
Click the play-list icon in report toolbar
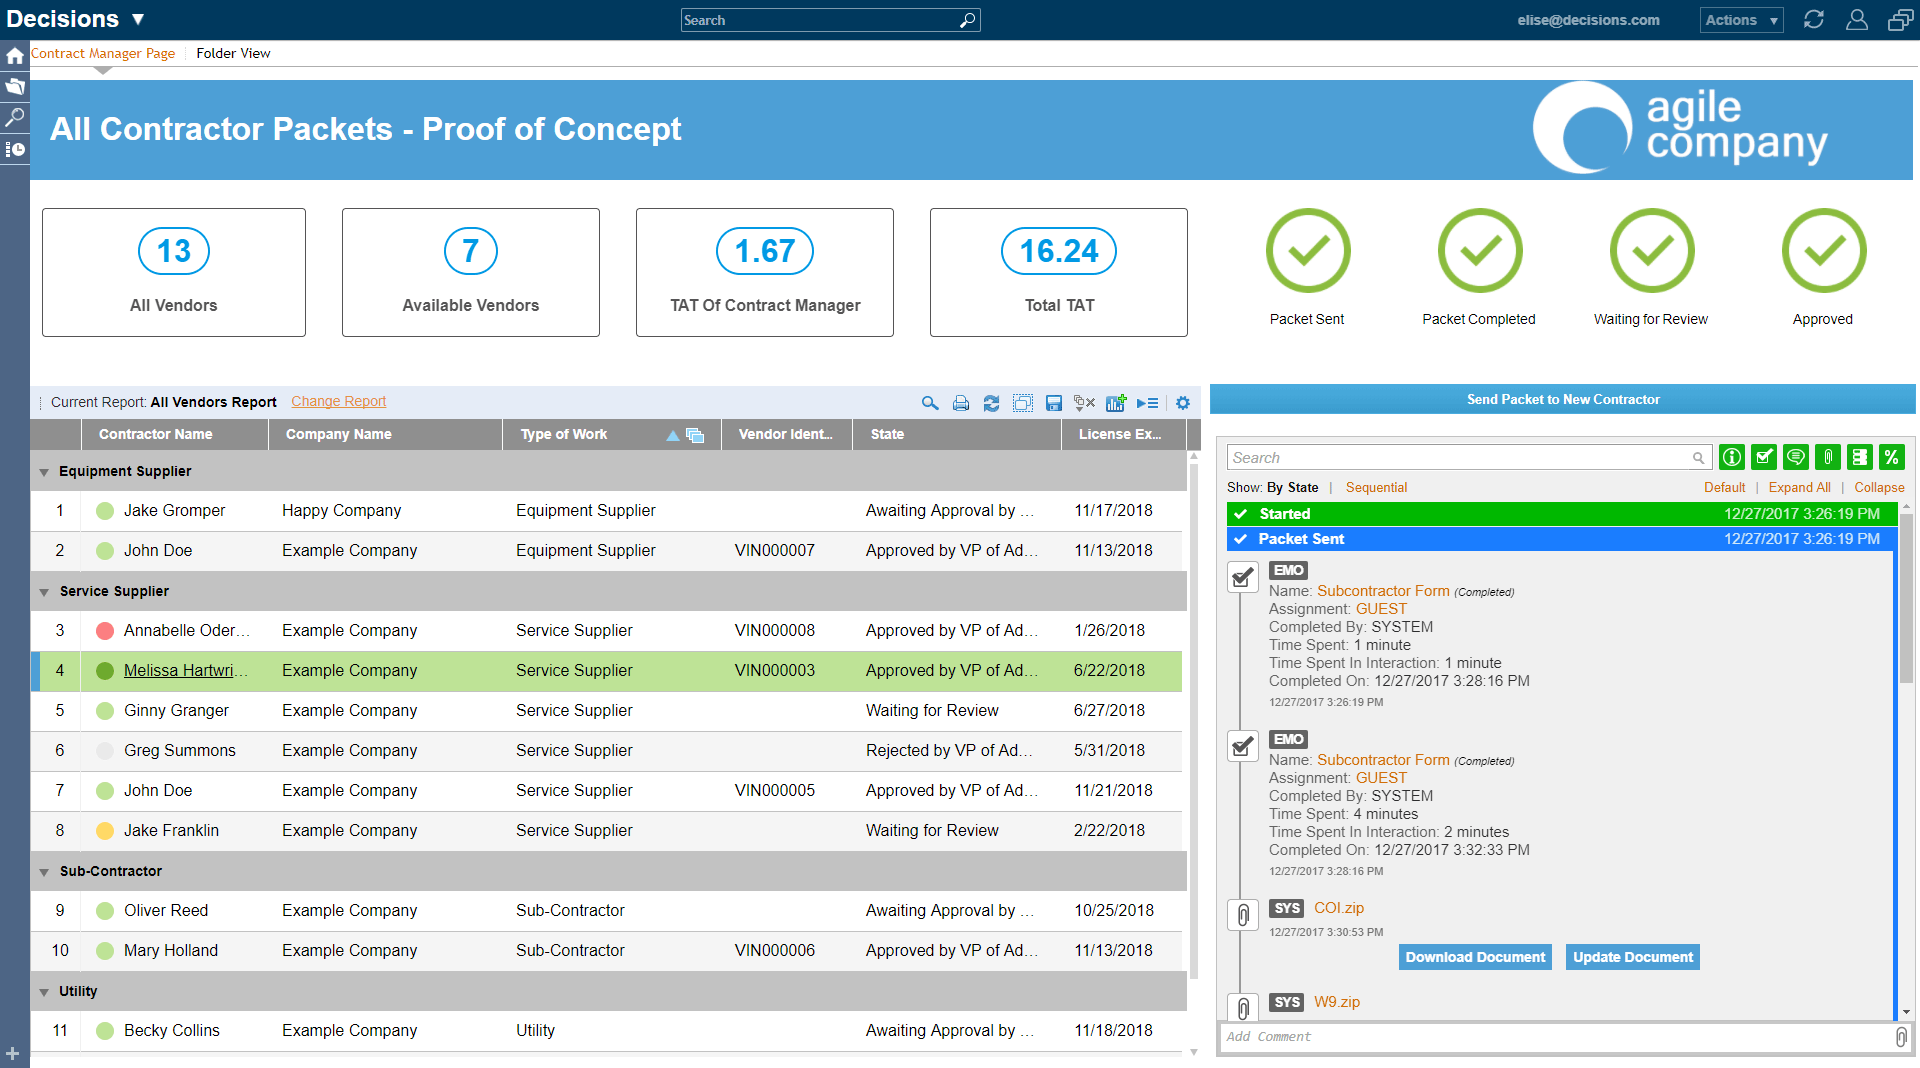pos(1148,403)
